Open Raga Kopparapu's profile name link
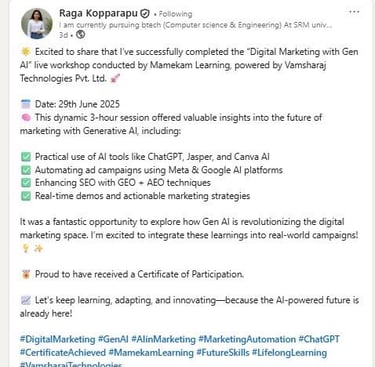375x367 pixels. (98, 13)
